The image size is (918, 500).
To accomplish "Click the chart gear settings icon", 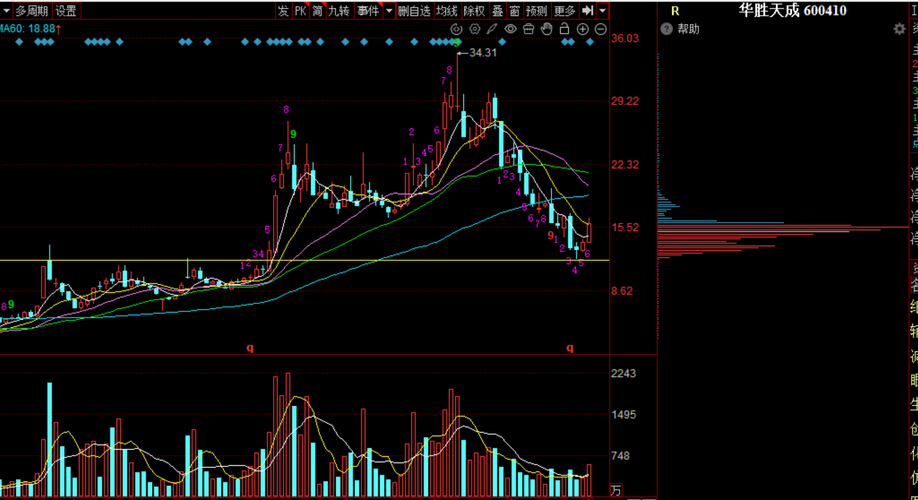I will pos(474,29).
